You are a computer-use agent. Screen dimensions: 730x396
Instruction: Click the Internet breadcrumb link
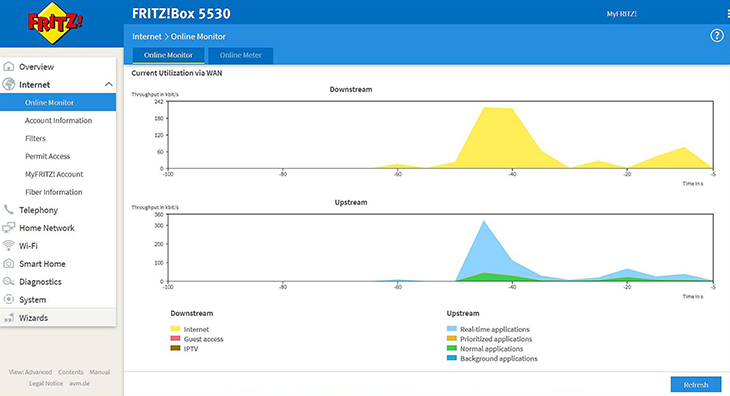147,36
